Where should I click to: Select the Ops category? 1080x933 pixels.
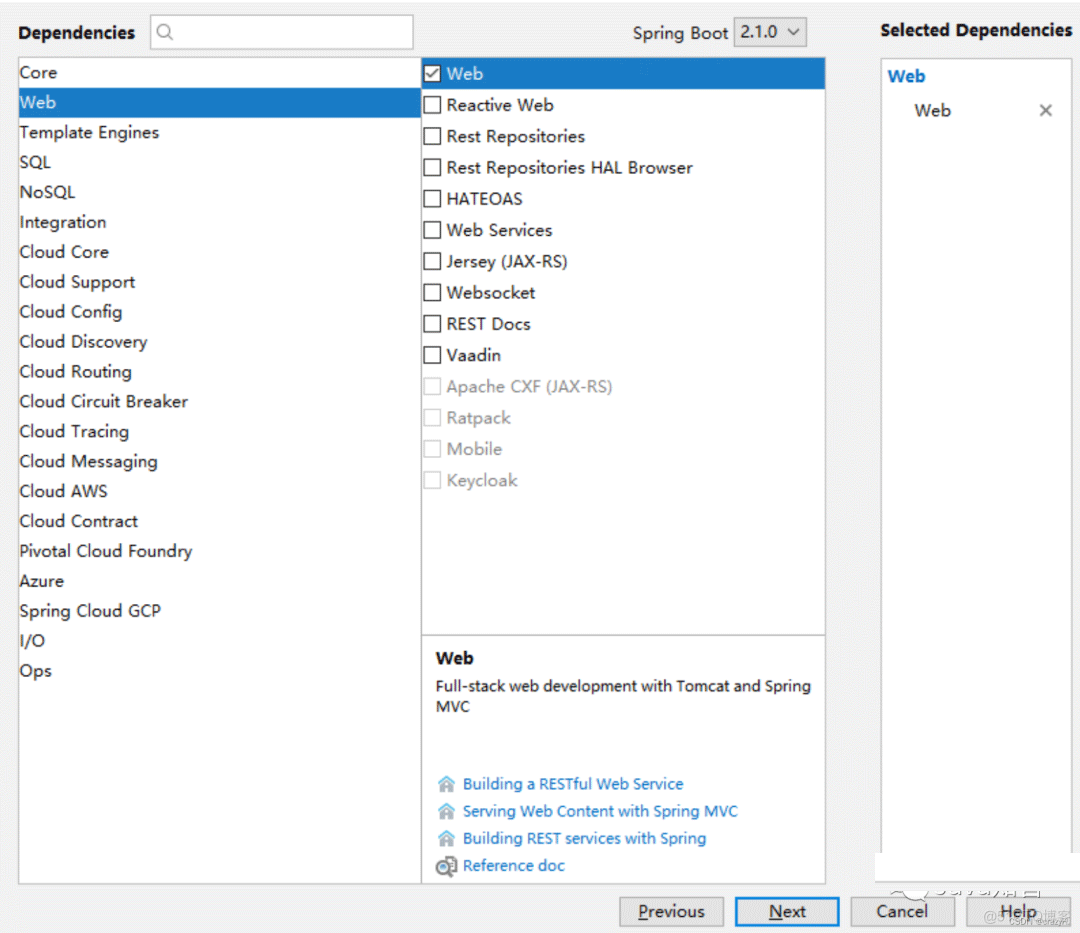click(x=219, y=671)
